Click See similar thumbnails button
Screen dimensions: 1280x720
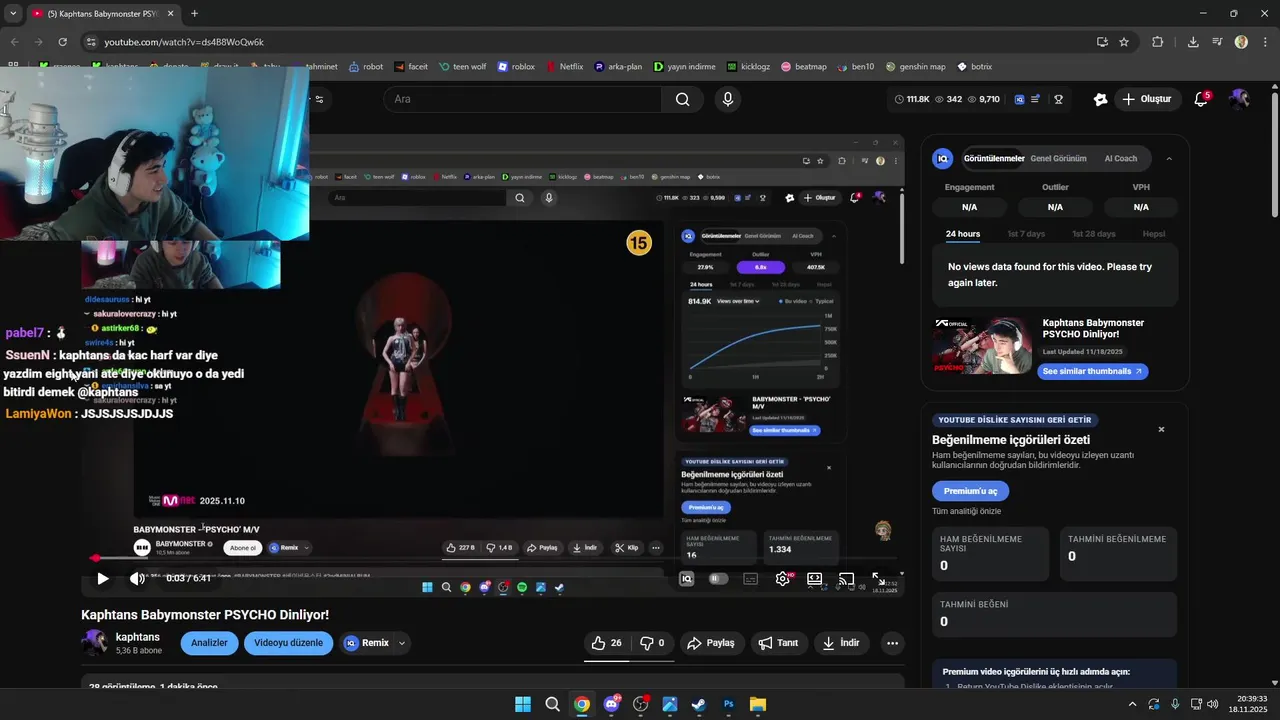pos(1092,371)
